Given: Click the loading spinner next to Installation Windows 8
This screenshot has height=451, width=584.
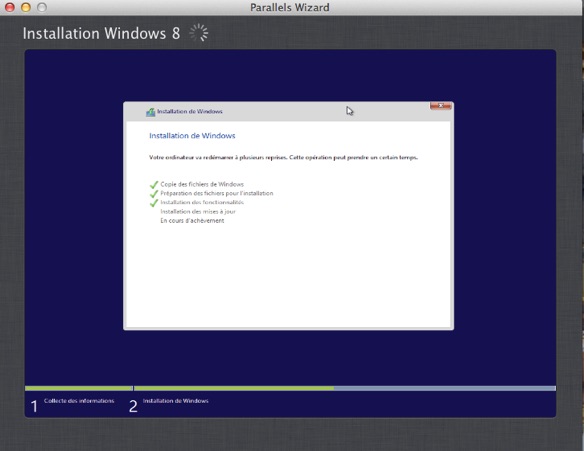Looking at the screenshot, I should (x=199, y=33).
